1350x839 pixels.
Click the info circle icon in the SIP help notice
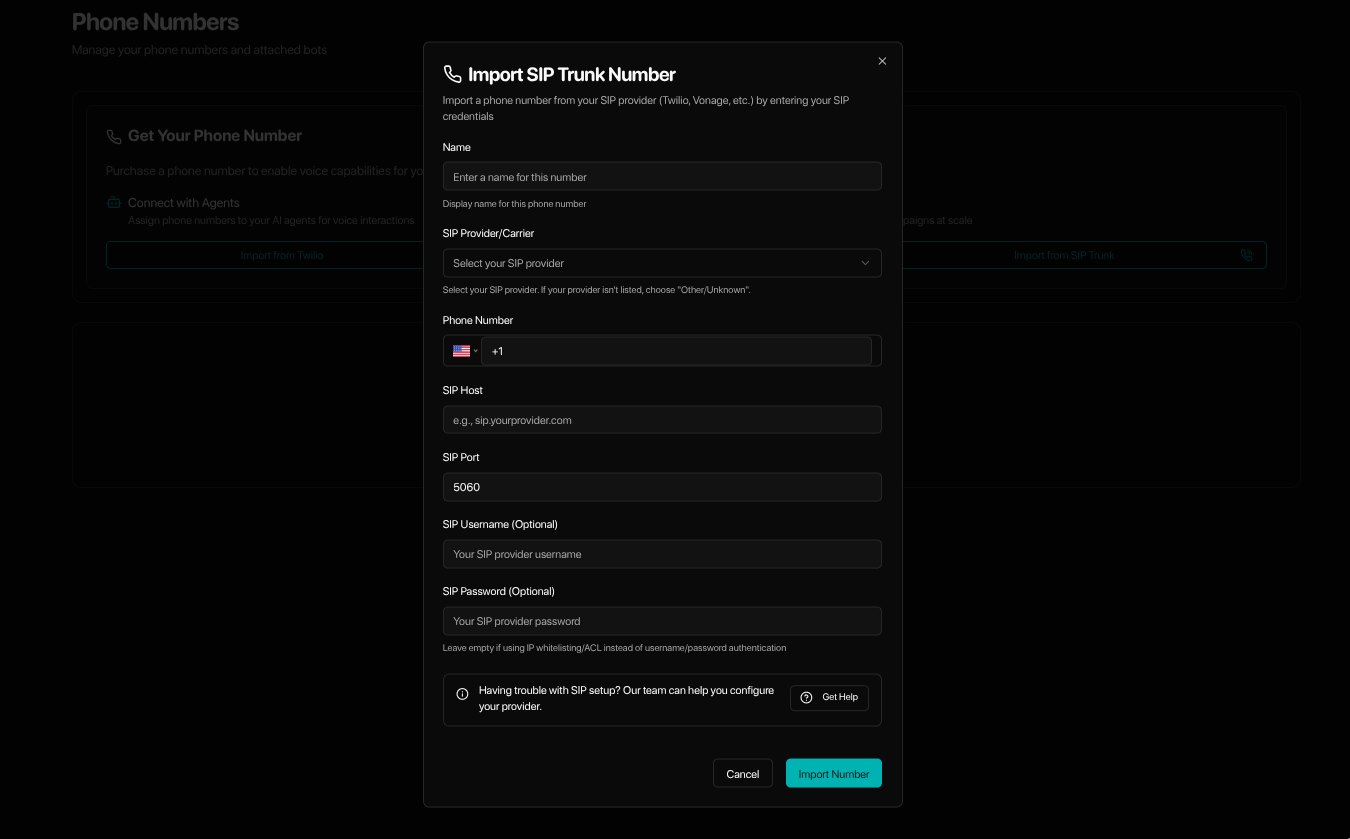pyautogui.click(x=462, y=693)
